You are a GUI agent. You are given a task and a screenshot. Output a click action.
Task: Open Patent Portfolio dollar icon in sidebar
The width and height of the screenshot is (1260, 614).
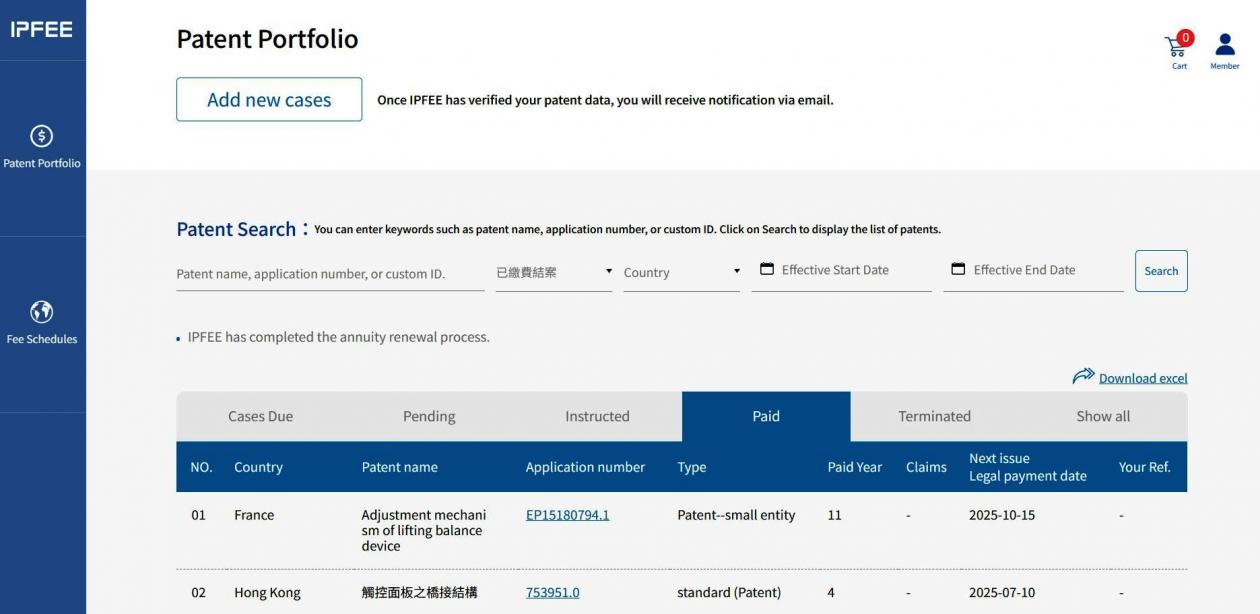tap(42, 136)
